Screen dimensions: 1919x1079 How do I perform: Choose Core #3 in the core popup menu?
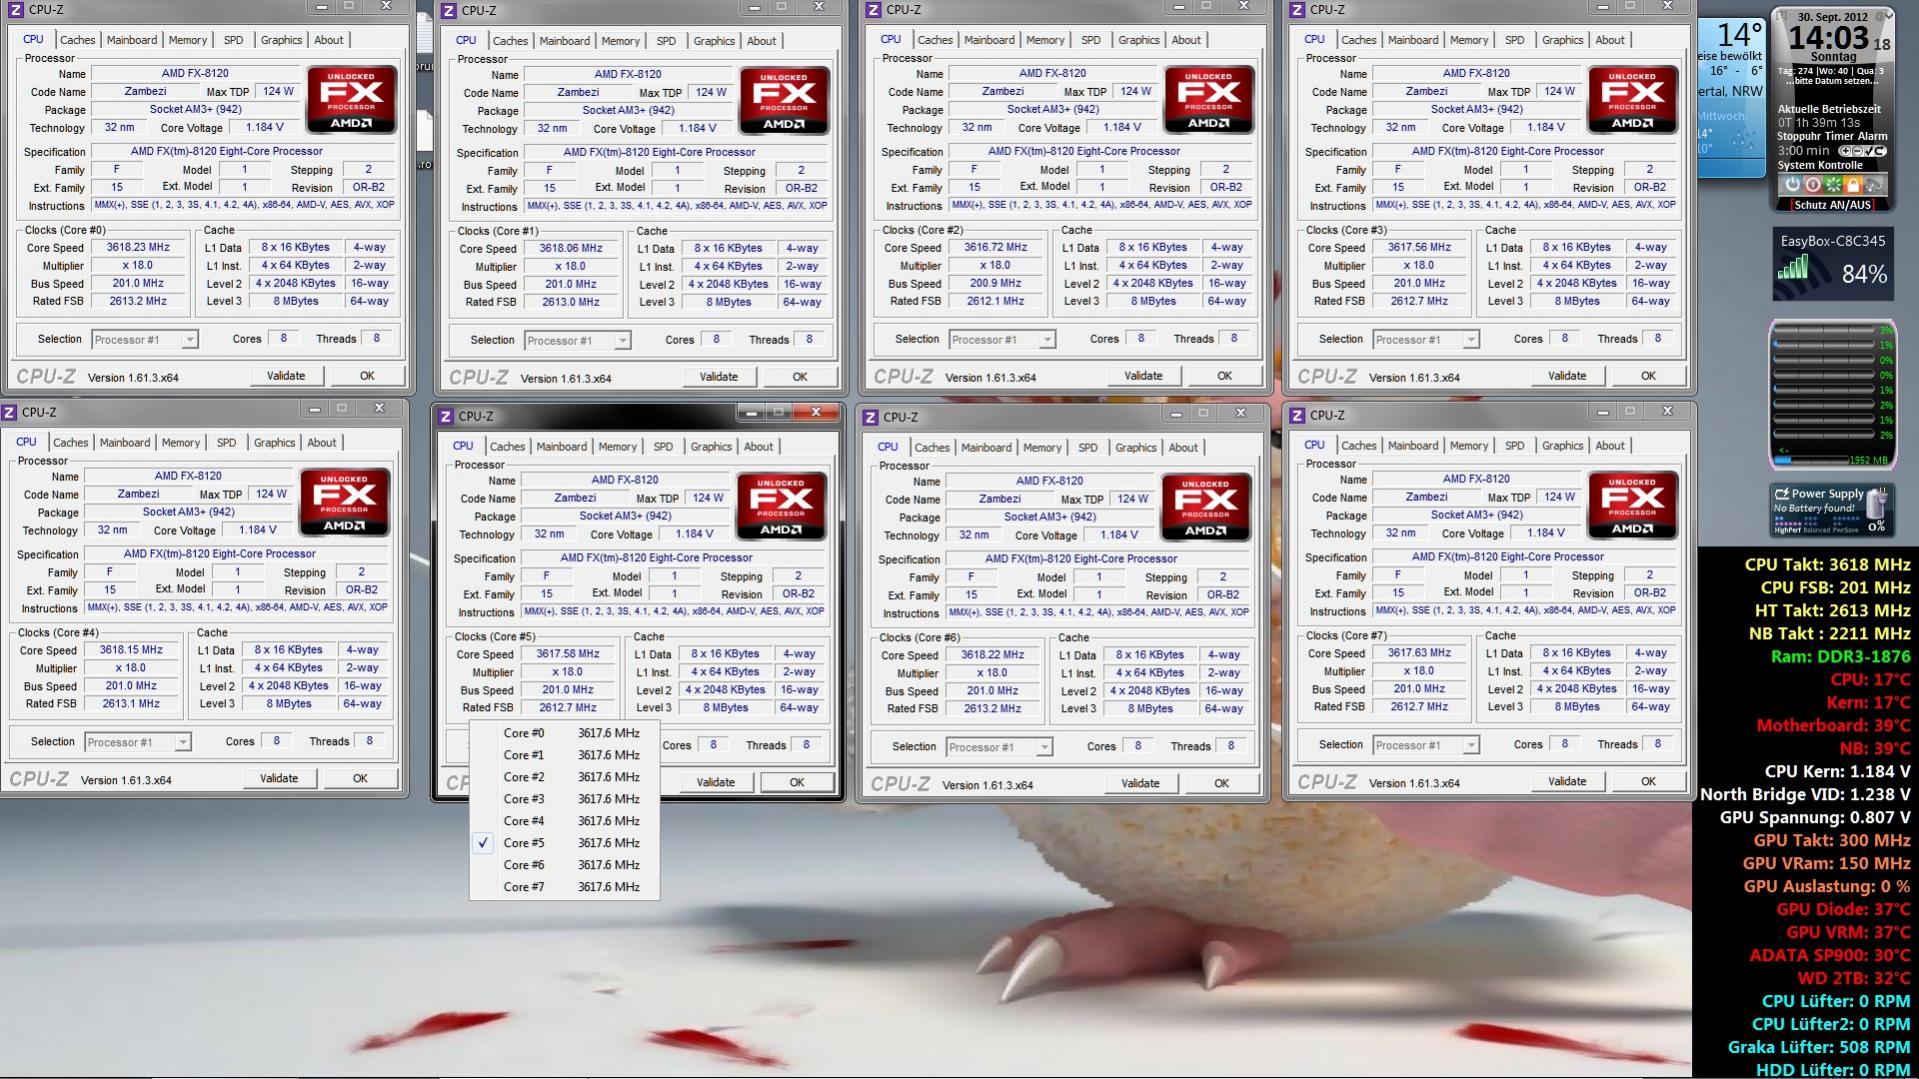pyautogui.click(x=564, y=799)
